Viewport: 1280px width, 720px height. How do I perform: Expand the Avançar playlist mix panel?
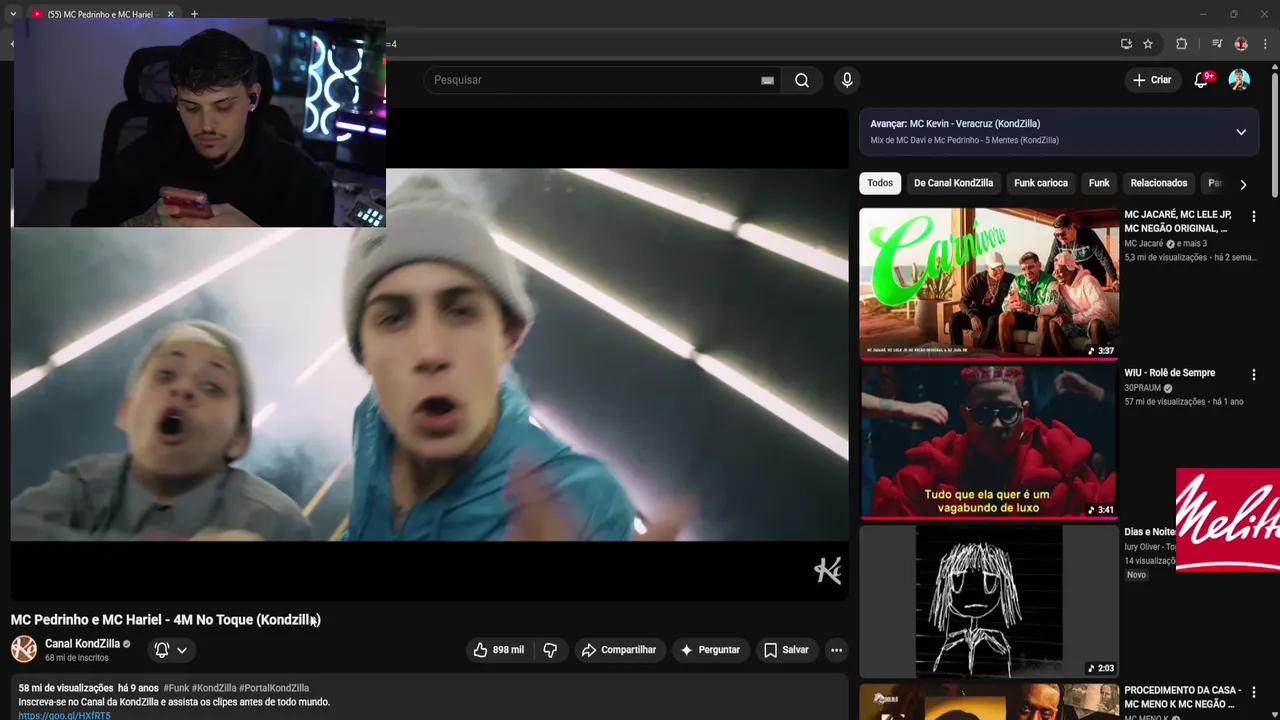coord(1241,132)
